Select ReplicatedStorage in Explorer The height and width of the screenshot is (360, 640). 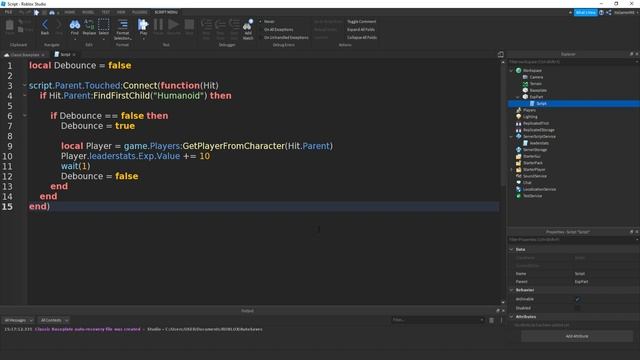(x=538, y=130)
